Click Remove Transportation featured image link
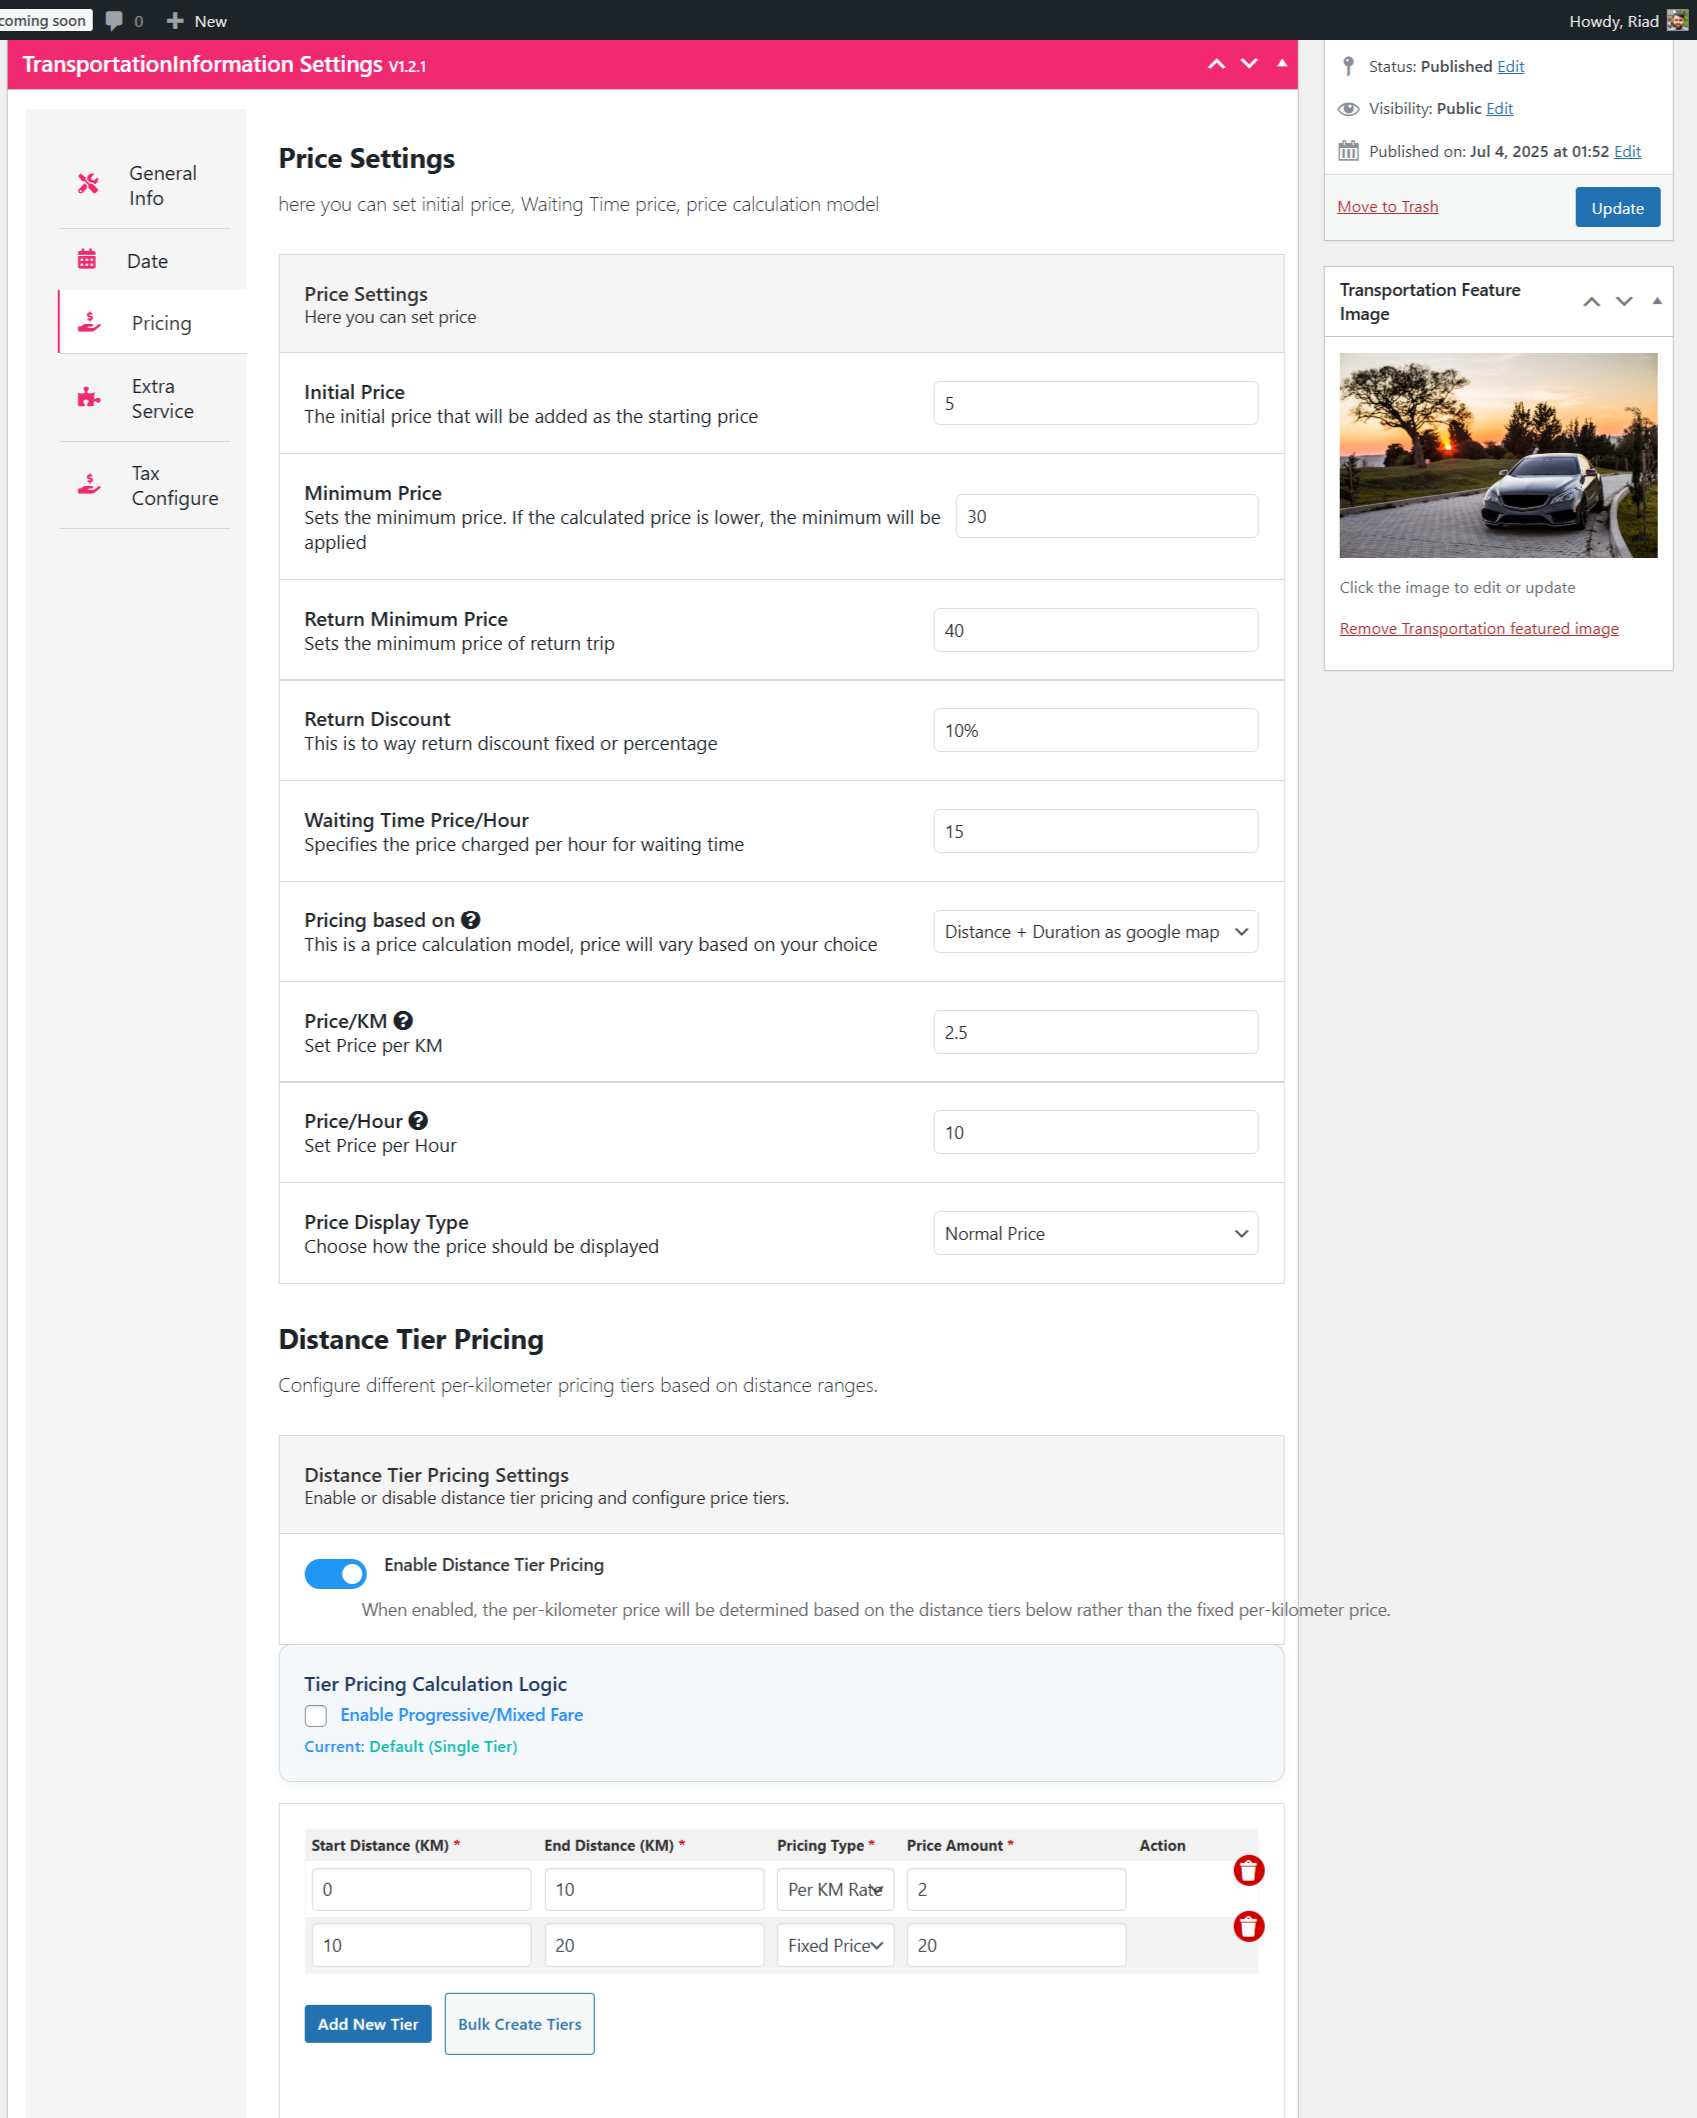The image size is (1697, 2118). click(x=1478, y=628)
